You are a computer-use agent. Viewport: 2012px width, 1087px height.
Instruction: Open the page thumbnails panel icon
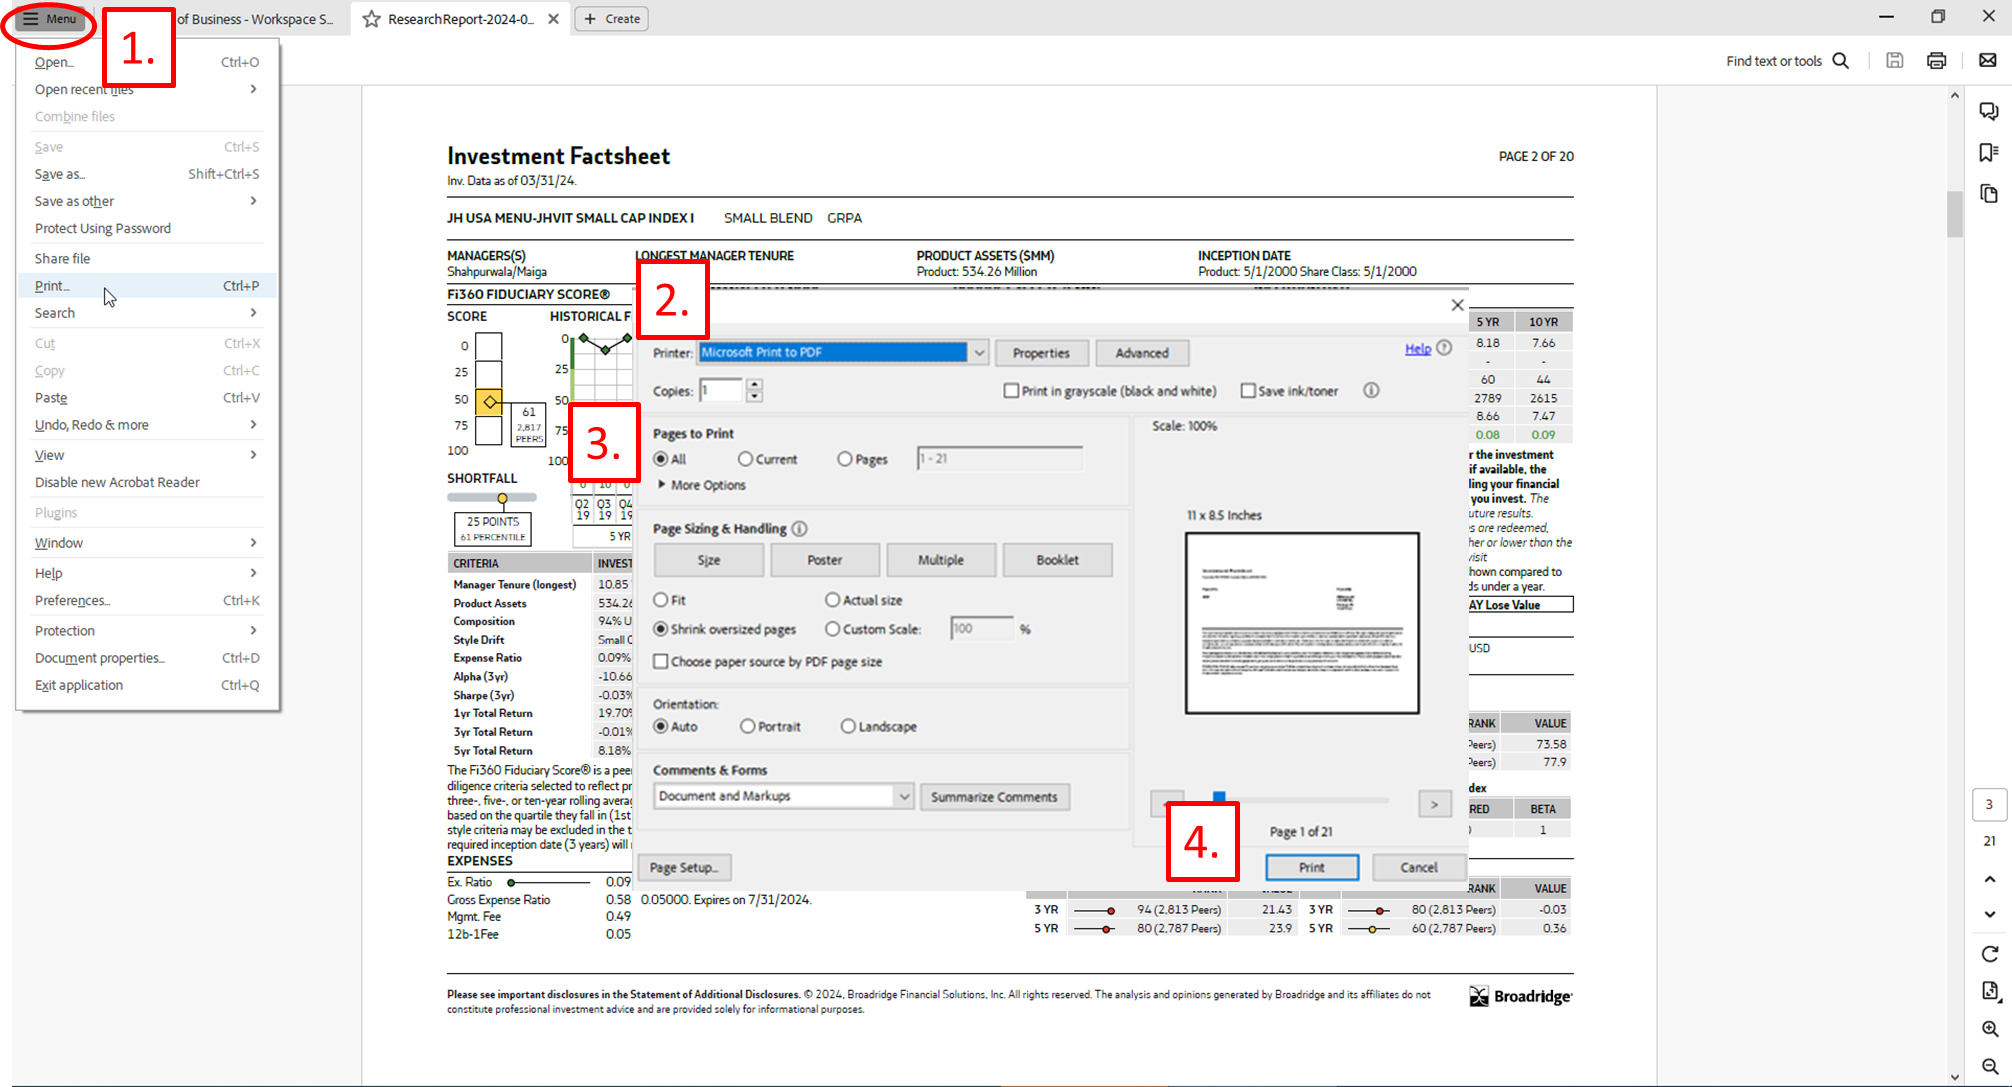point(1989,194)
